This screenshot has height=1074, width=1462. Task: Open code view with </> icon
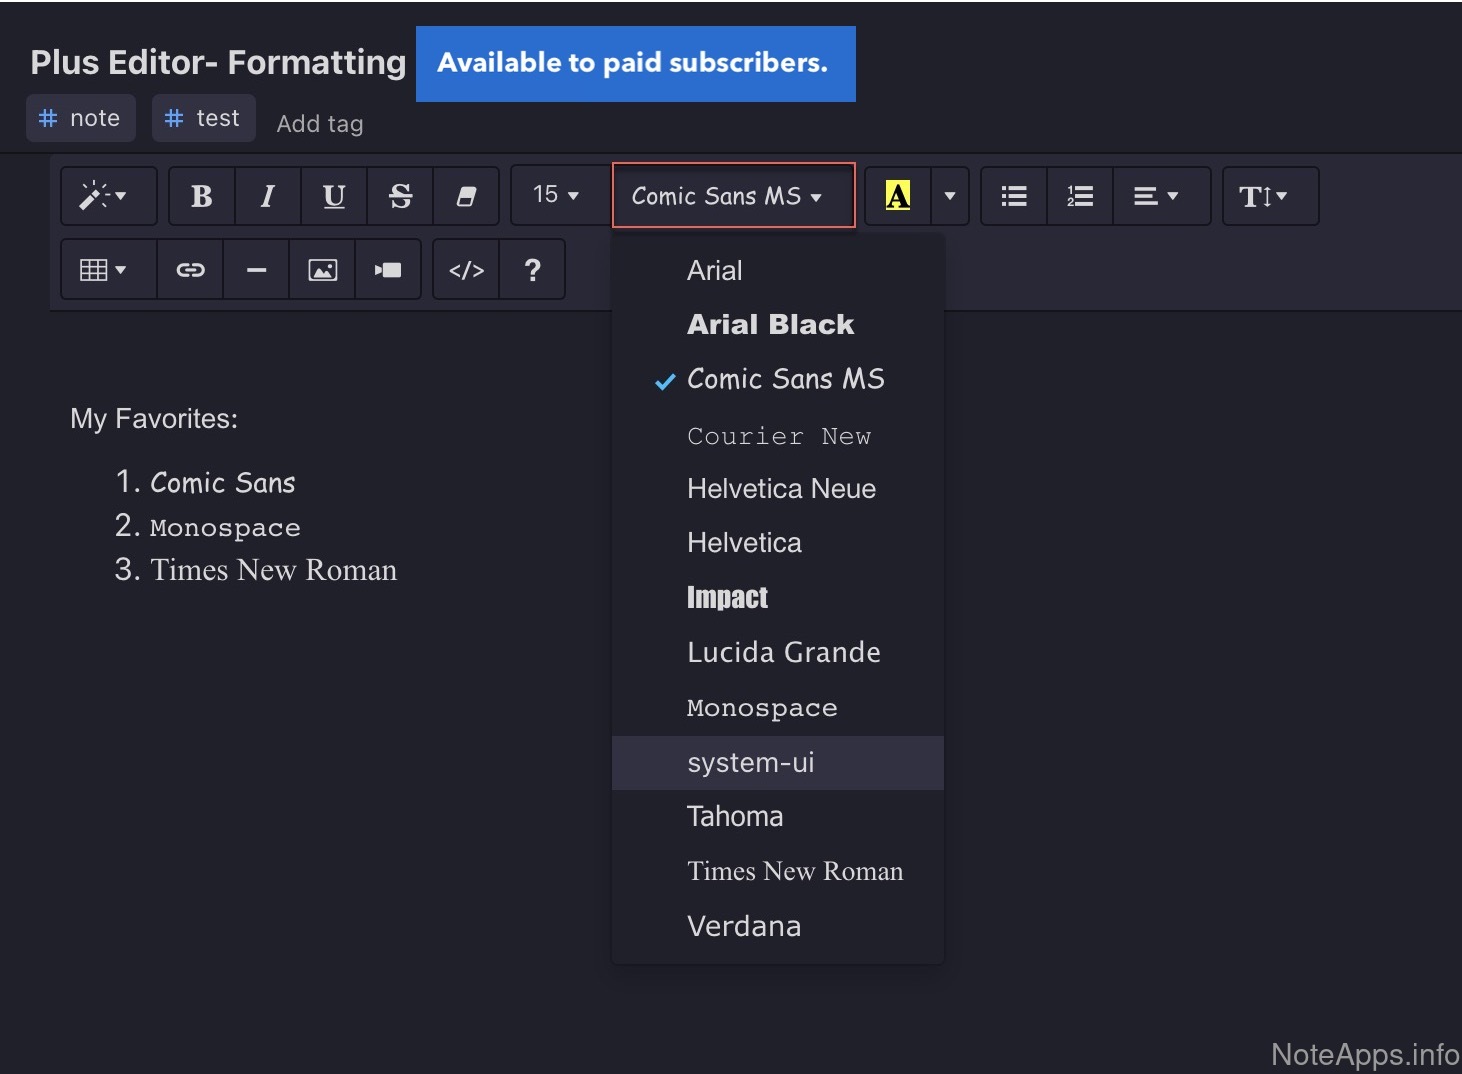(x=466, y=270)
